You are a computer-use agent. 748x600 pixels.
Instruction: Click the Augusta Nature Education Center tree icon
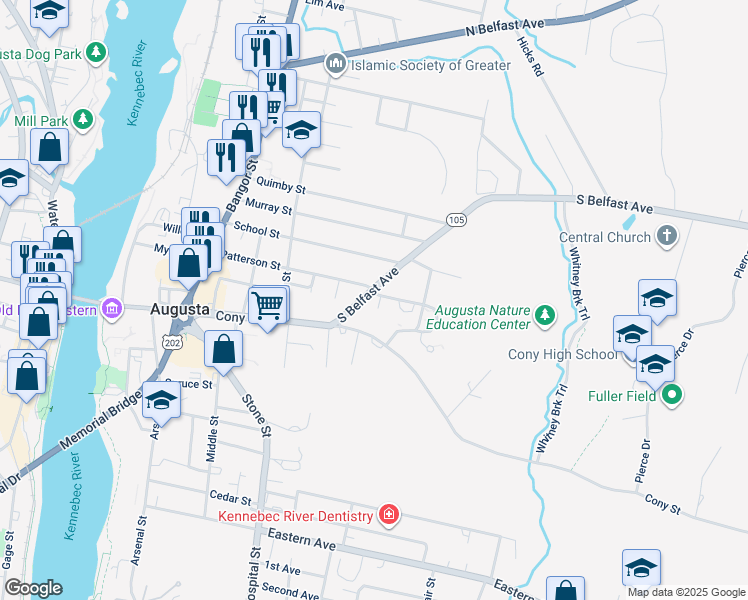click(x=545, y=315)
